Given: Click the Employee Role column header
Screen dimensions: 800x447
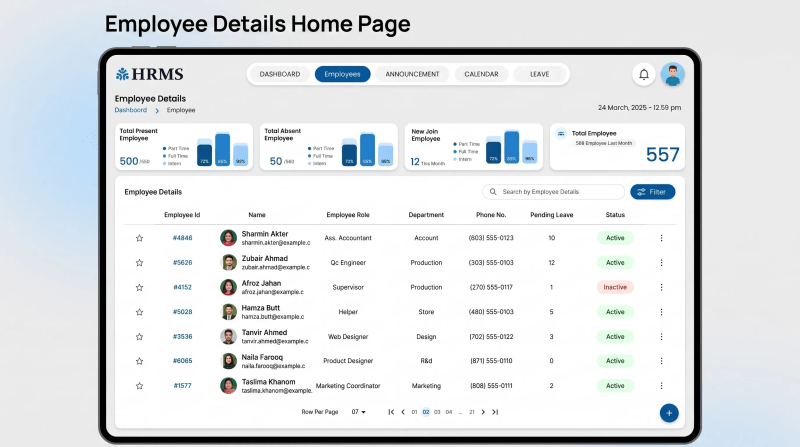Looking at the screenshot, I should tap(348, 215).
